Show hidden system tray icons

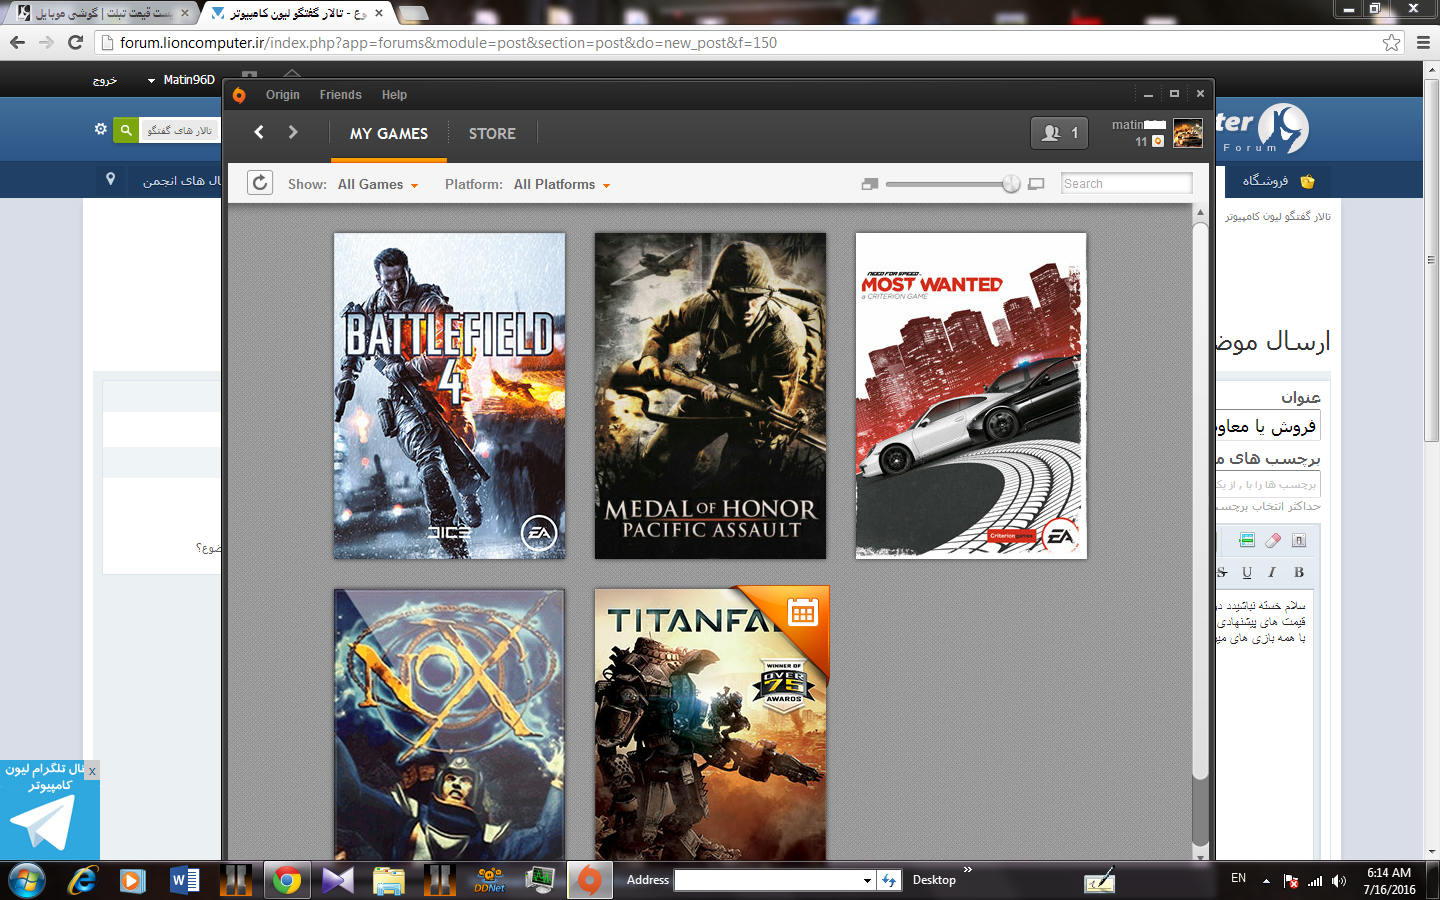click(x=1266, y=881)
